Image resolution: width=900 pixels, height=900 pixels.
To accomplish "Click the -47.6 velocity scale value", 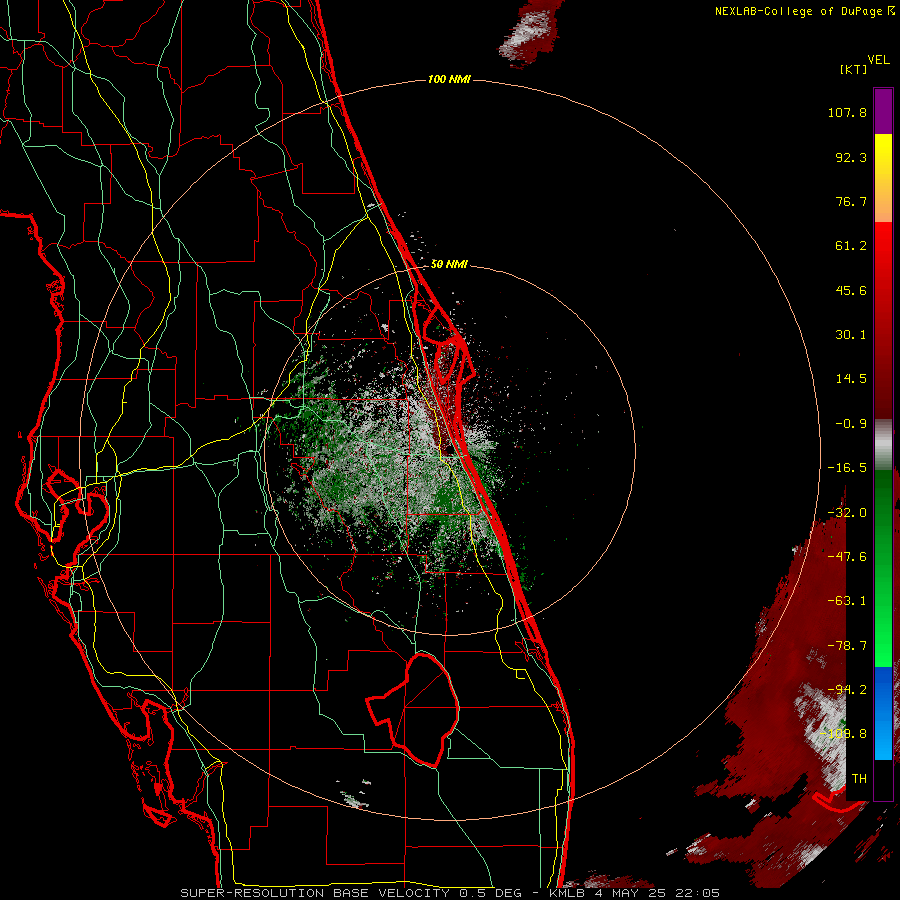I will [x=847, y=557].
